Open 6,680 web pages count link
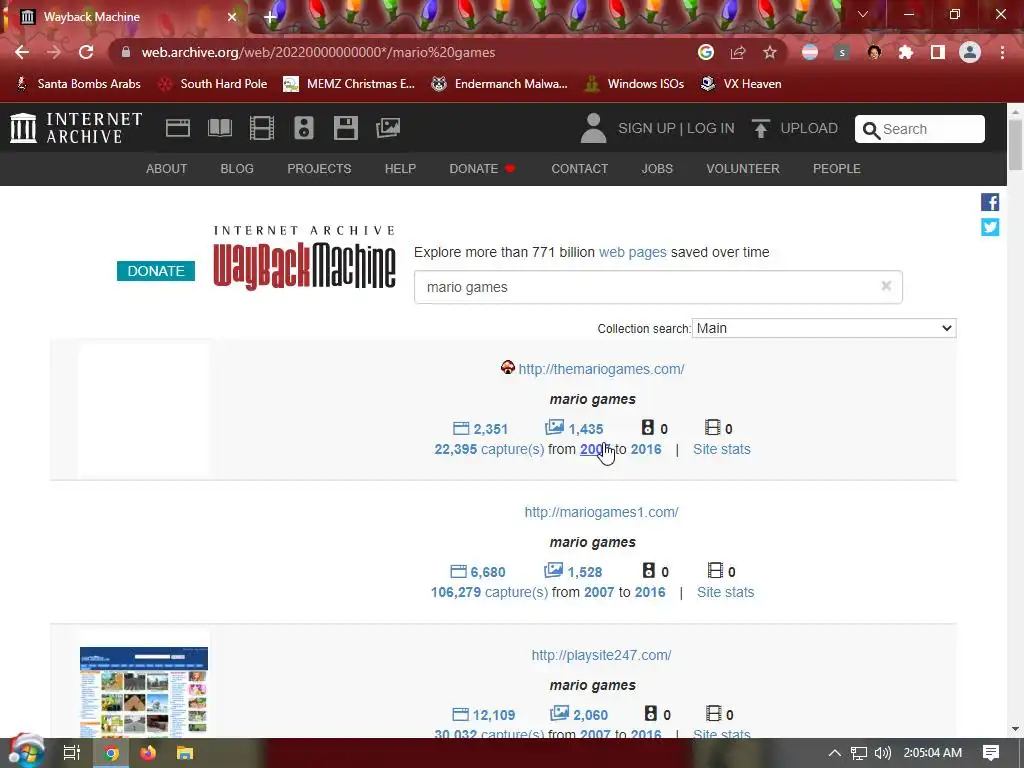Image resolution: width=1024 pixels, height=768 pixels. click(479, 572)
